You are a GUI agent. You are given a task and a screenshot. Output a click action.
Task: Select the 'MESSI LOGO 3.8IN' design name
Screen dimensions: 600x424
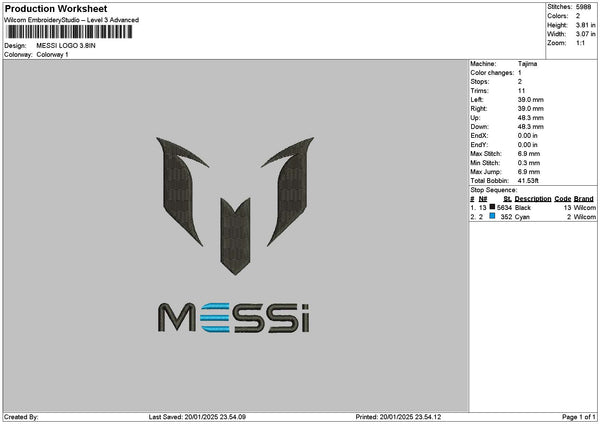66,46
